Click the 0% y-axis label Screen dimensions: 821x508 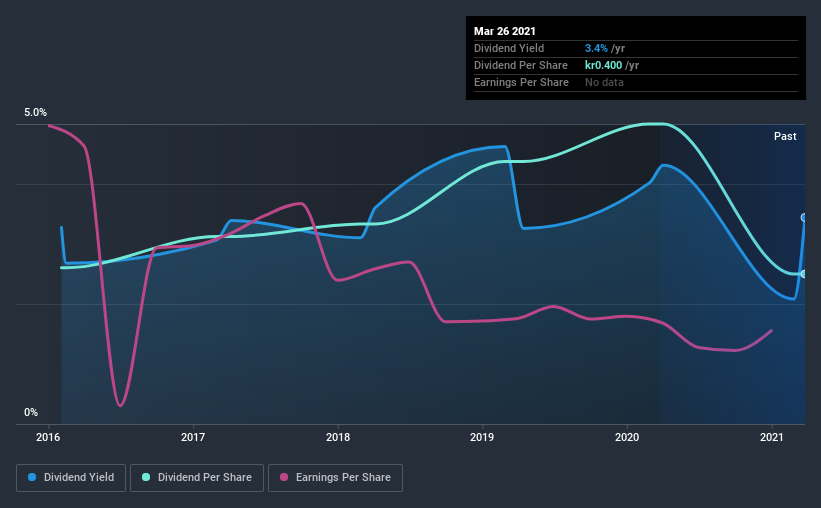click(x=31, y=412)
